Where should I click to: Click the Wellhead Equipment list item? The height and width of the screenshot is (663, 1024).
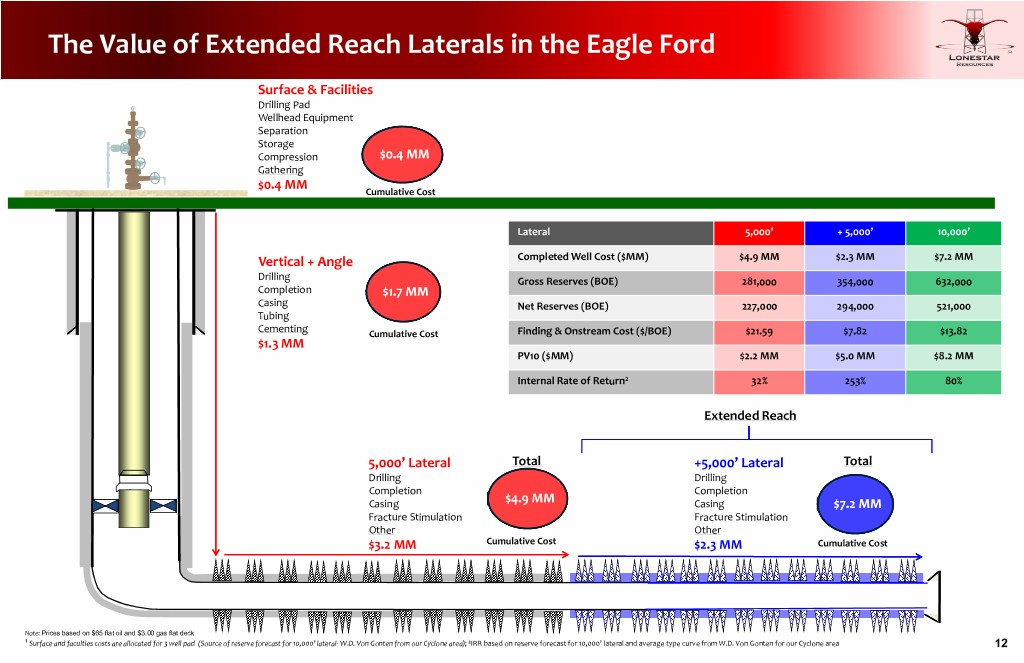305,118
